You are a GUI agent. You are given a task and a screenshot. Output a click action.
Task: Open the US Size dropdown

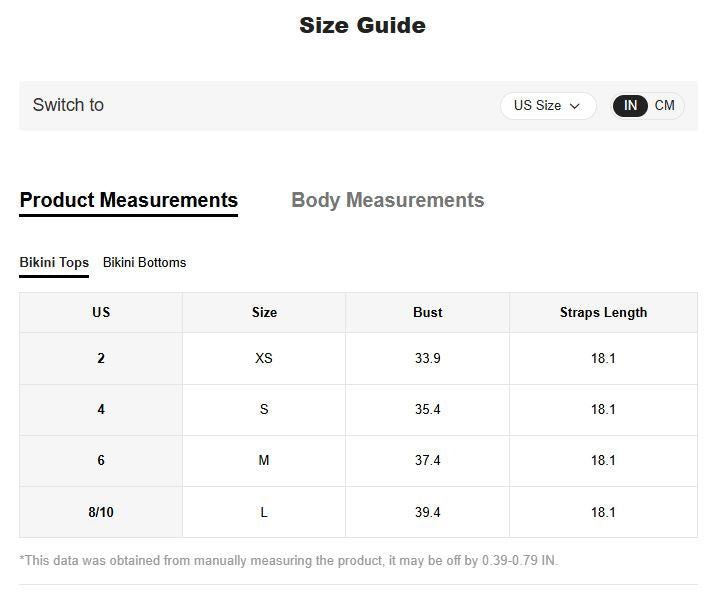pos(548,106)
